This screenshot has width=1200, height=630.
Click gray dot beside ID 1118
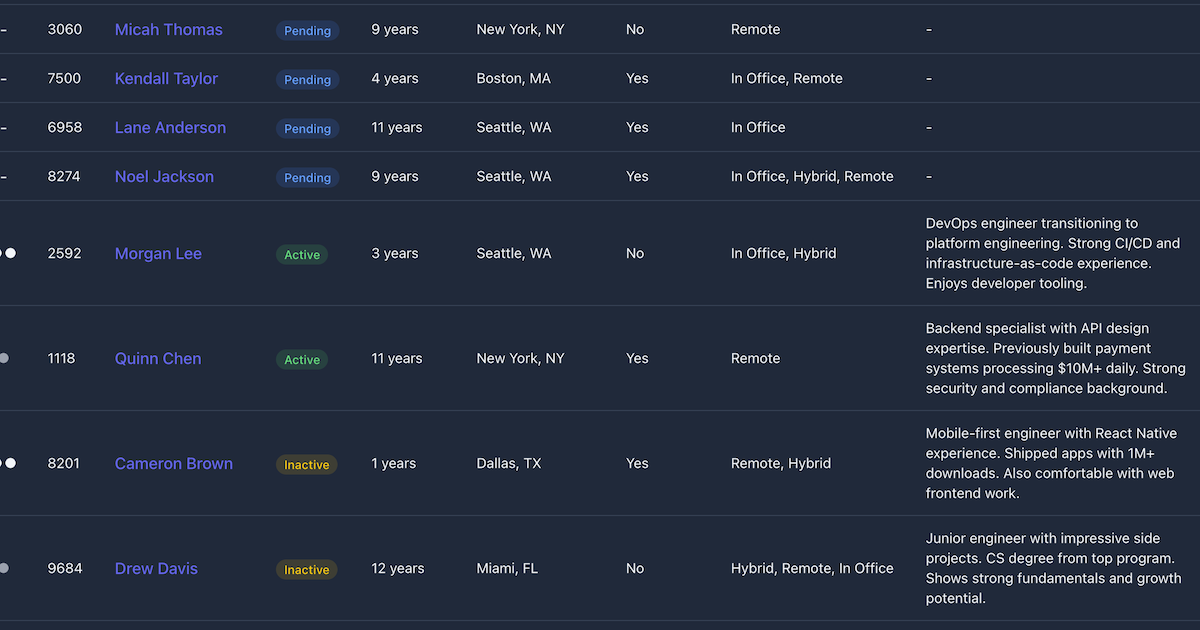(x=4, y=359)
